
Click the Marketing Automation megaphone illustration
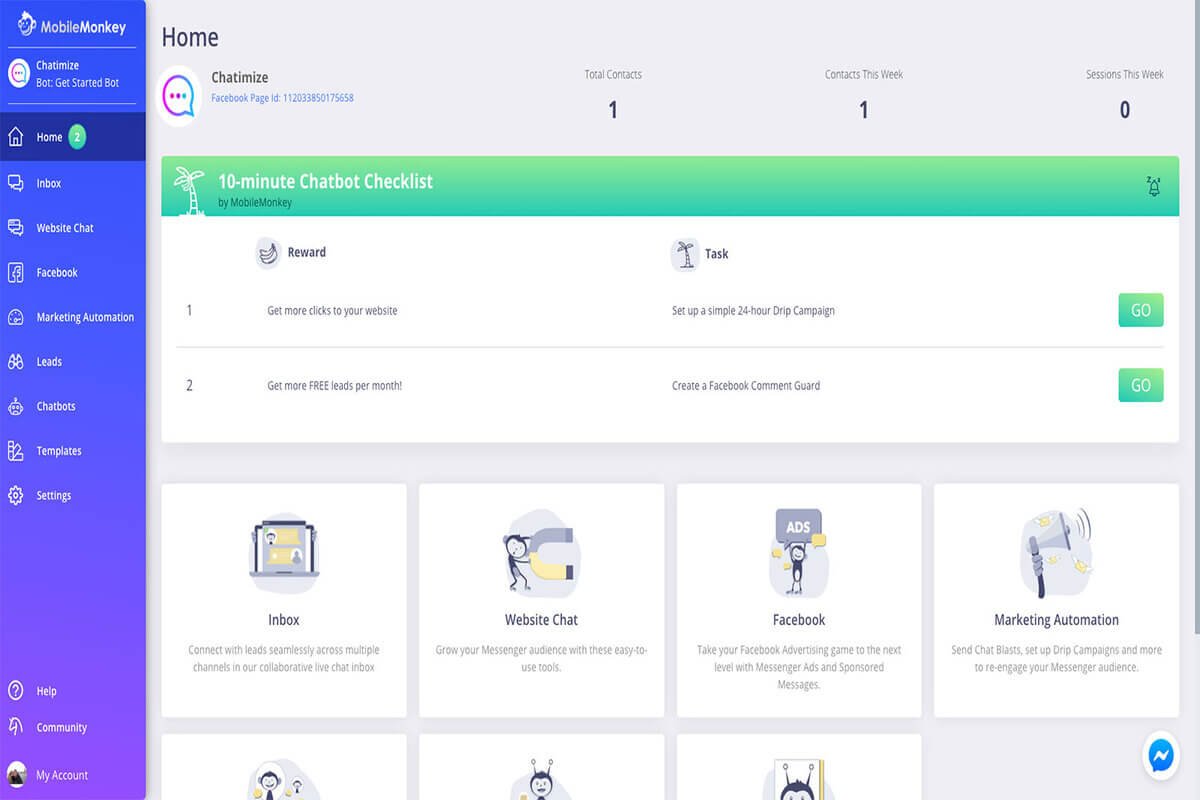(x=1056, y=553)
